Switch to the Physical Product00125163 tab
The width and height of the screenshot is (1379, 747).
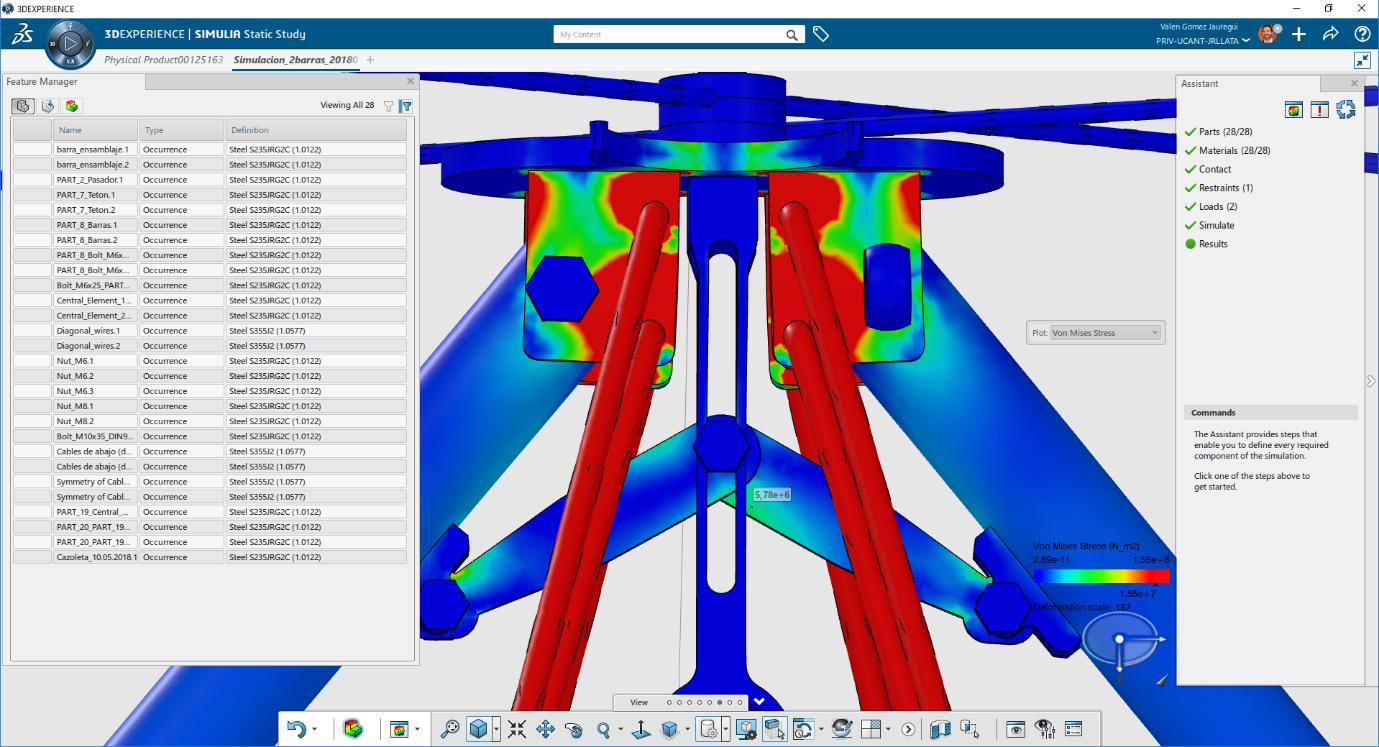164,60
